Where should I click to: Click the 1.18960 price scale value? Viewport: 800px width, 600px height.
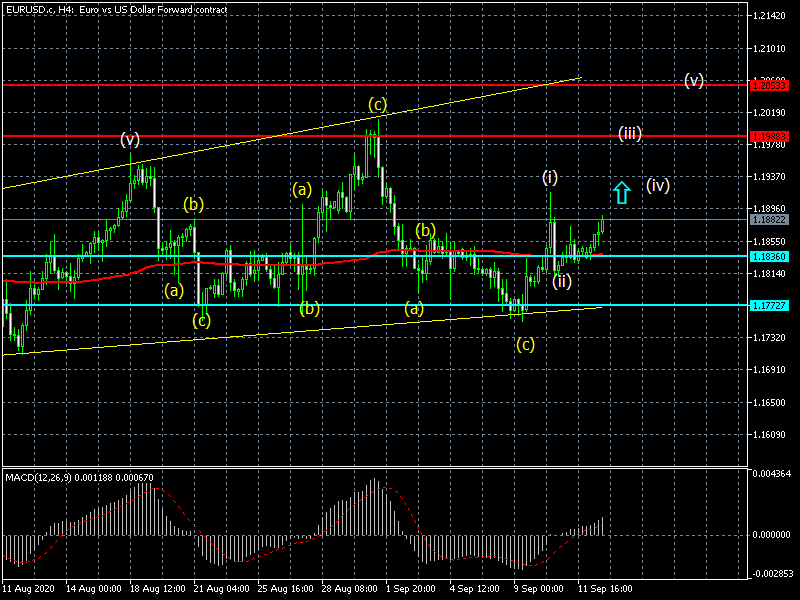click(x=769, y=209)
